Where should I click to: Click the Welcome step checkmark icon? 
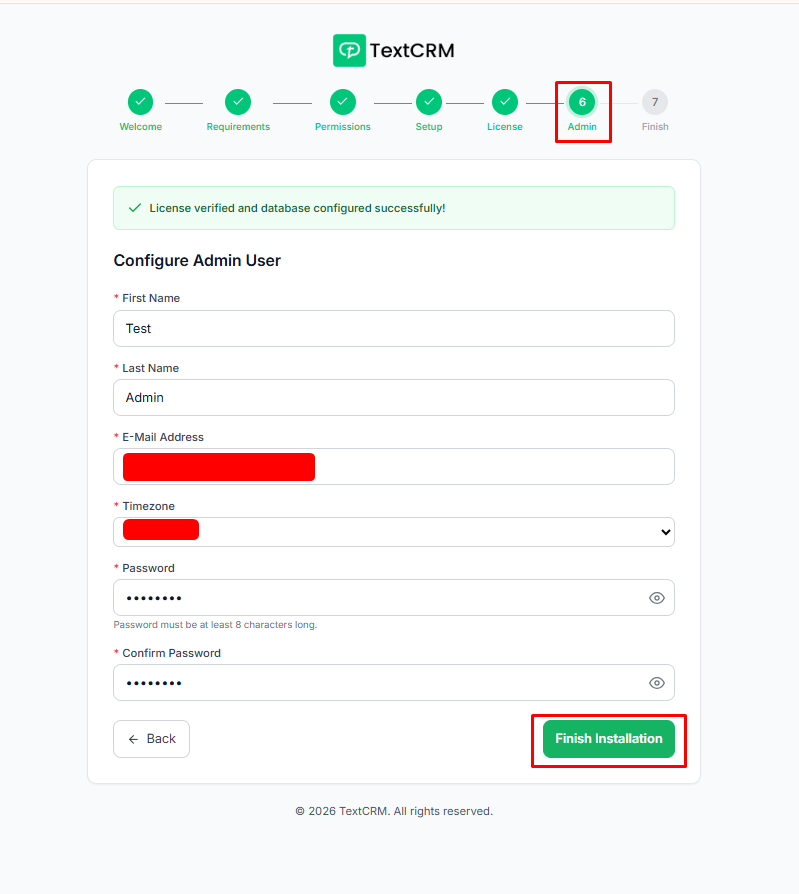tap(140, 102)
